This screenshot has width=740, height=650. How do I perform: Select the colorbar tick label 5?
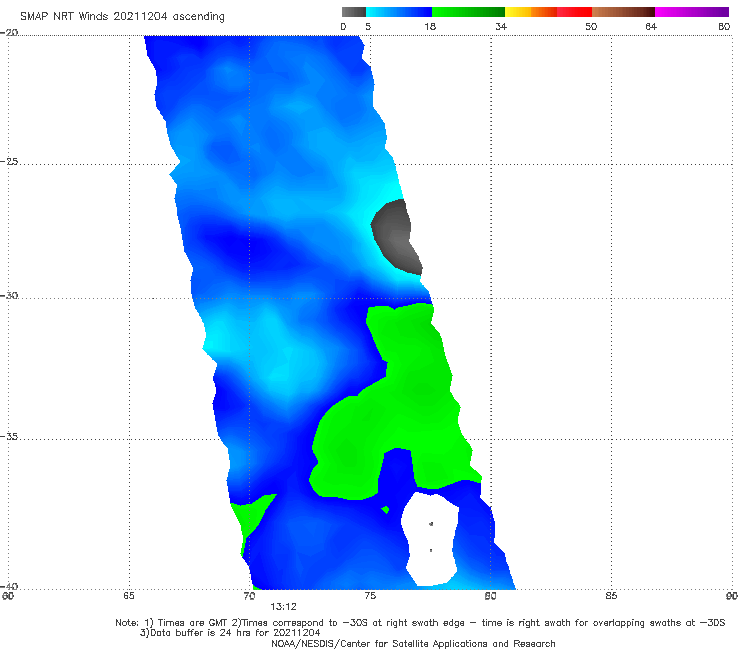pos(368,27)
